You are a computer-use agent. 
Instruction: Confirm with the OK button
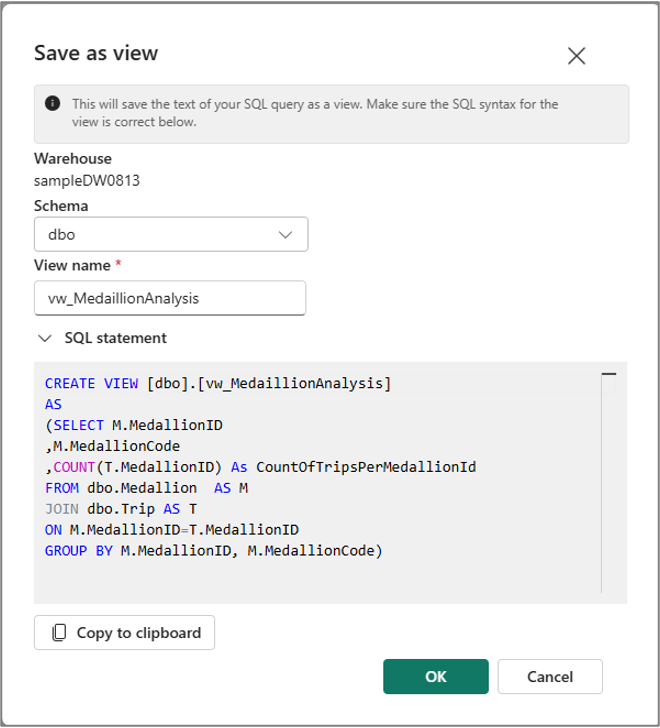[435, 676]
